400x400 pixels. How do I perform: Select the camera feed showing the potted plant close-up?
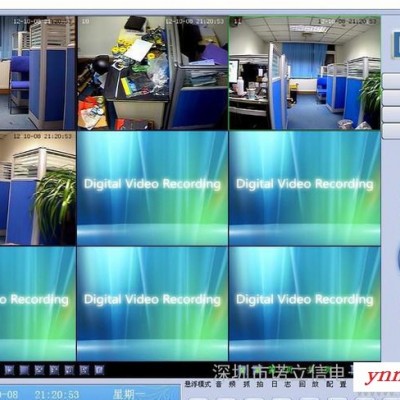coord(38,188)
